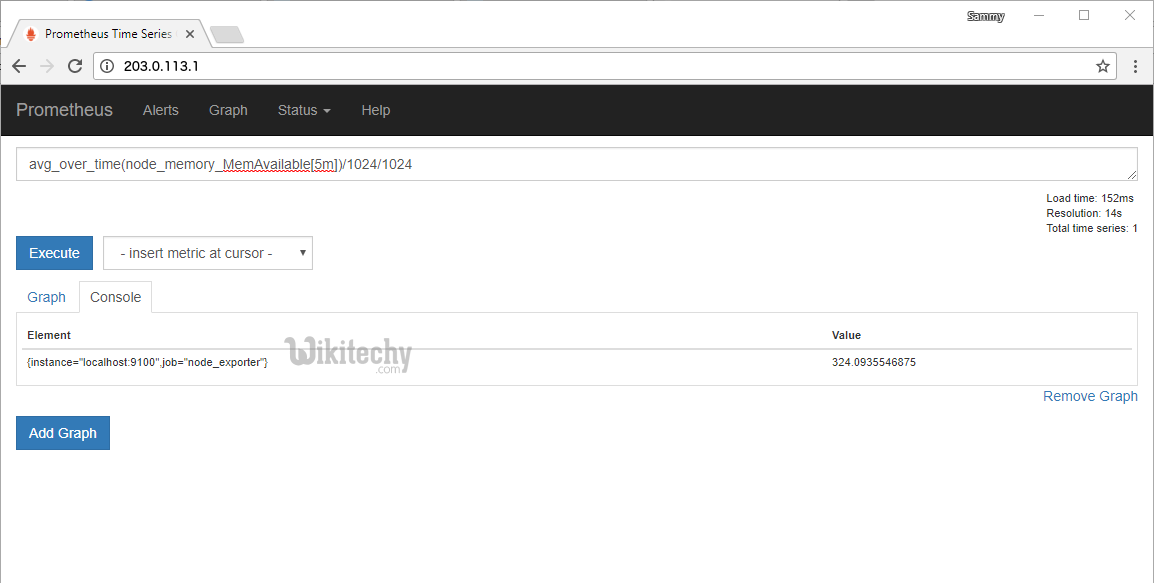
Task: Click the Add Graph button
Action: (63, 433)
